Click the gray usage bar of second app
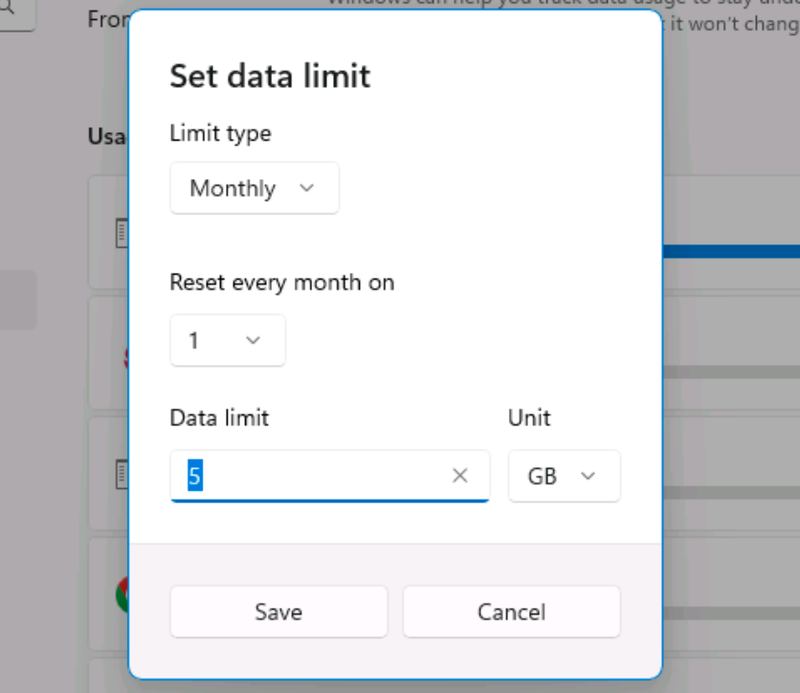 click(x=730, y=371)
